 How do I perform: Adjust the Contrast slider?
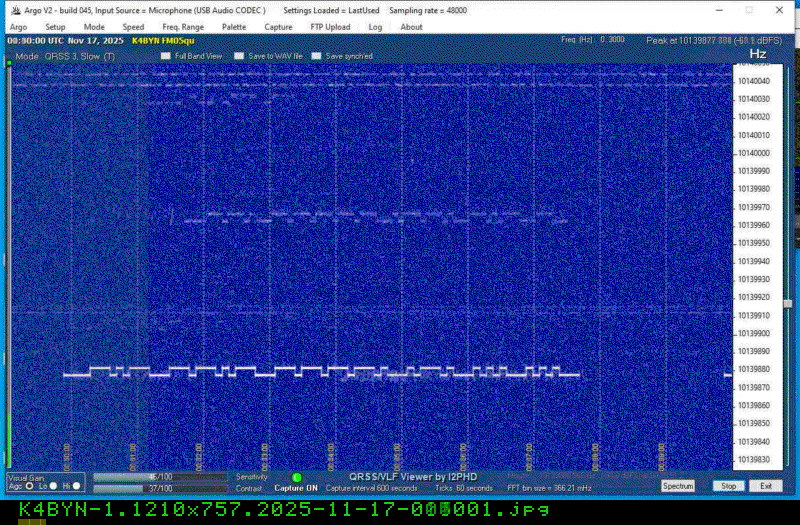point(158,488)
